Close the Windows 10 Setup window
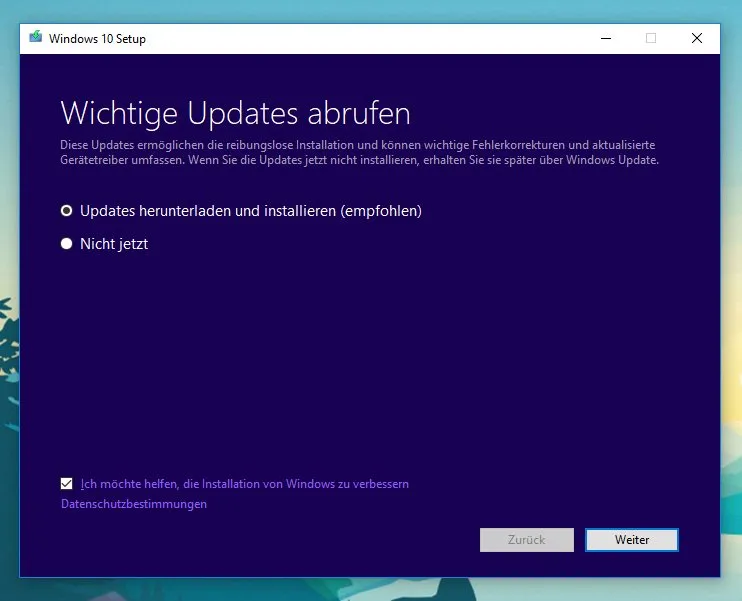The width and height of the screenshot is (742, 601). pyautogui.click(x=697, y=38)
